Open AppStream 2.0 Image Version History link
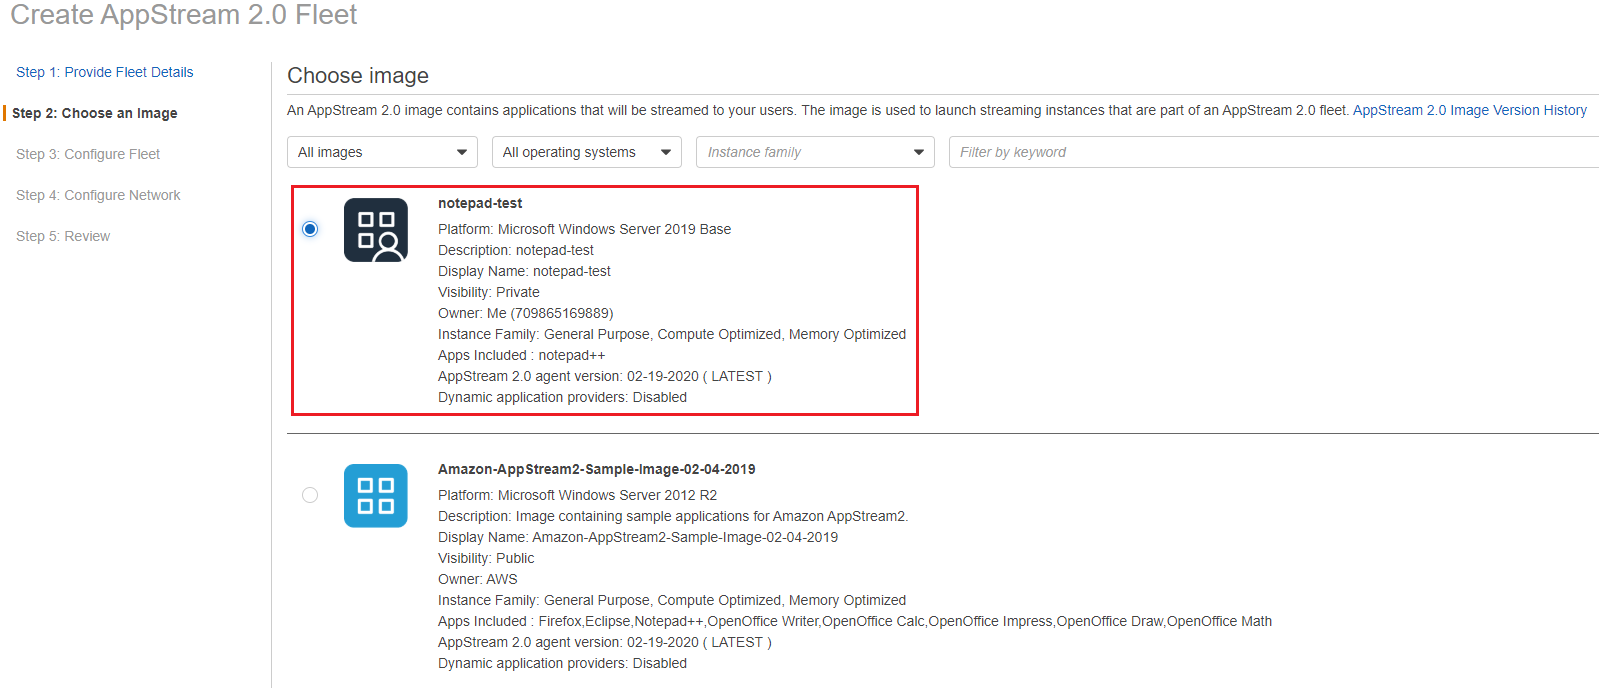 coord(1470,110)
